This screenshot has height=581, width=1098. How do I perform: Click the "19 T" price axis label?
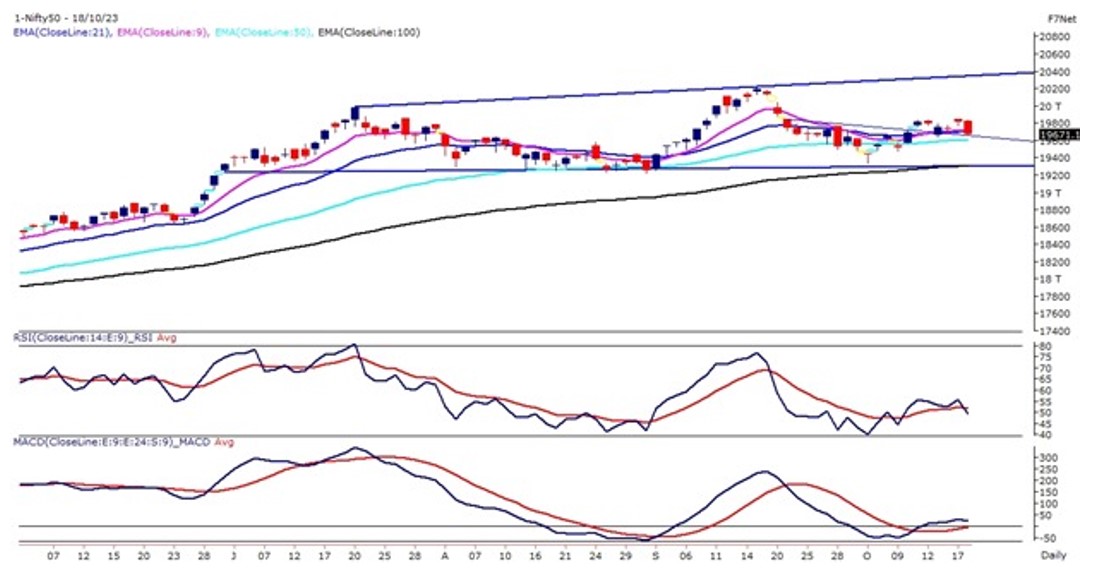pos(1051,193)
